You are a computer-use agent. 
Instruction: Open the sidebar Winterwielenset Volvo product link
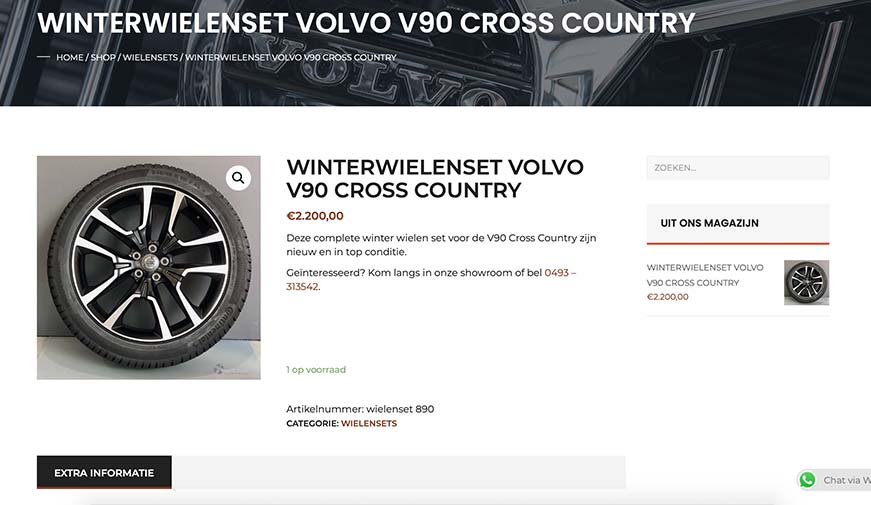point(705,275)
